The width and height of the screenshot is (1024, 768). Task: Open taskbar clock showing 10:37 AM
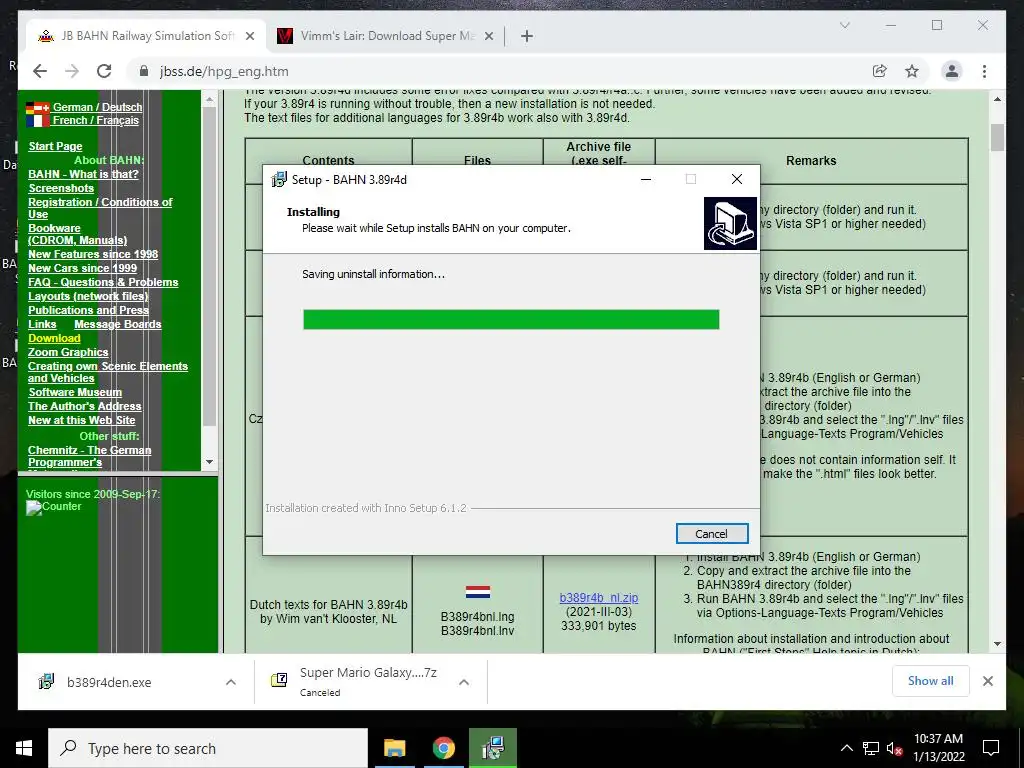tap(938, 748)
